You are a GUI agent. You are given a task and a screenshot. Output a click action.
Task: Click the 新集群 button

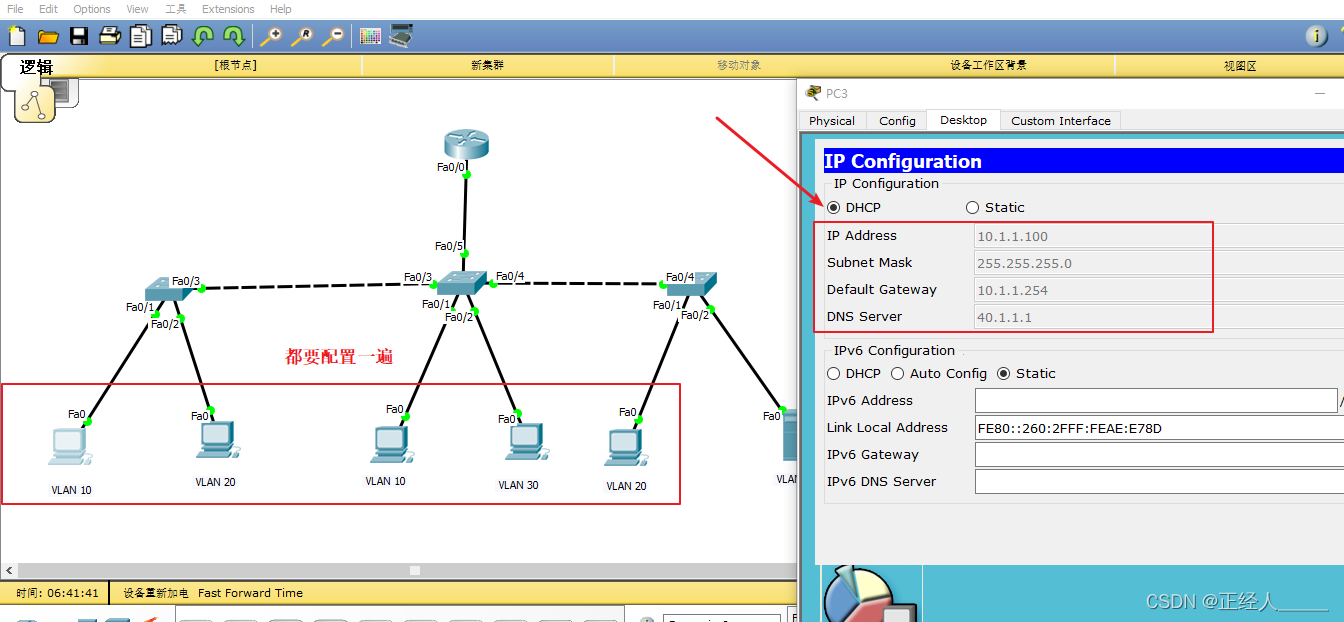[487, 65]
